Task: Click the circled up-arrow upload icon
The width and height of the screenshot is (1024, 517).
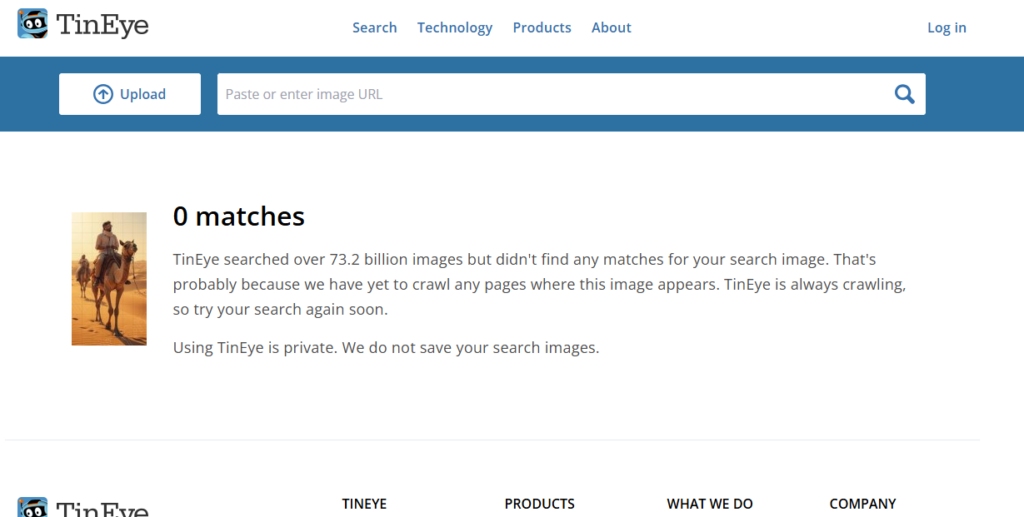Action: [x=103, y=94]
